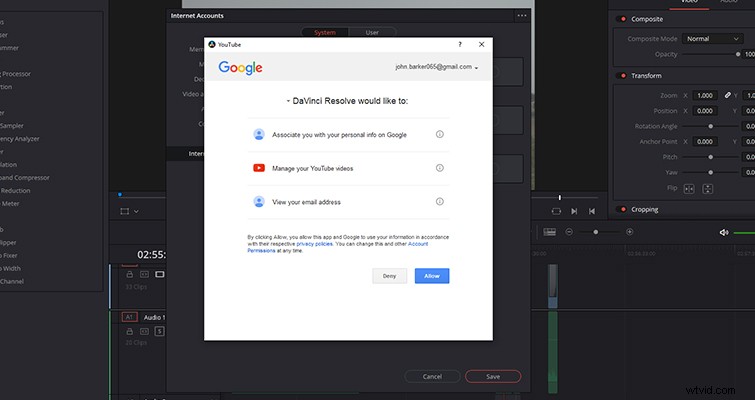Viewport: 755px width, 400px height.
Task: Click the Position X value field
Action: pos(705,111)
